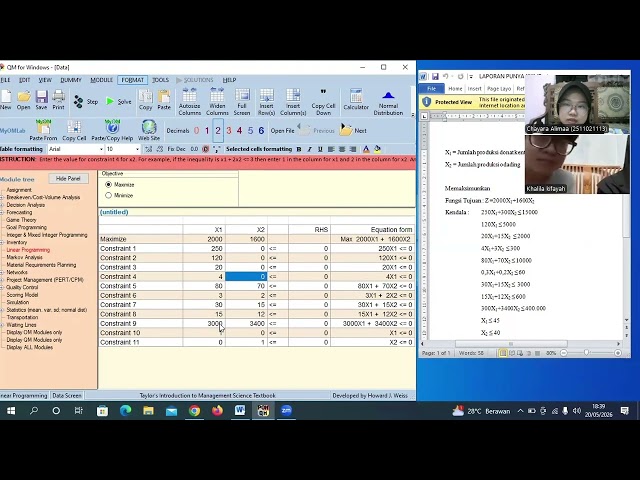640x480 pixels.
Task: Expand Waiting Lines tree node
Action: pos(2,325)
